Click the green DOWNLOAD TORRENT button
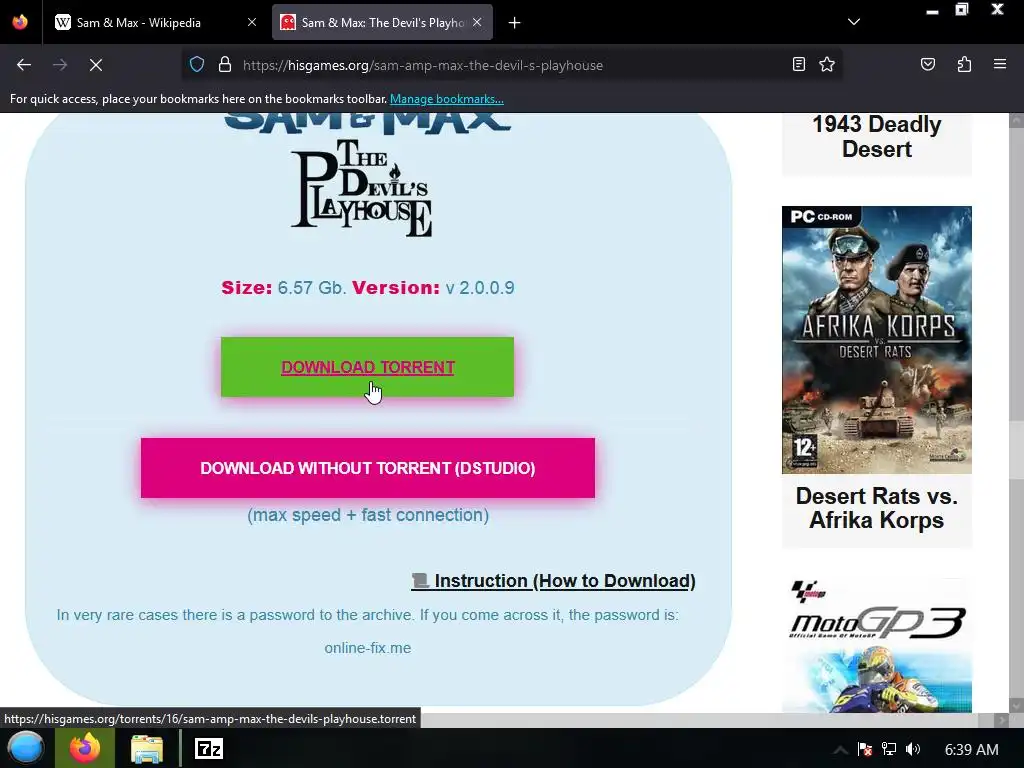This screenshot has height=768, width=1024. click(368, 367)
